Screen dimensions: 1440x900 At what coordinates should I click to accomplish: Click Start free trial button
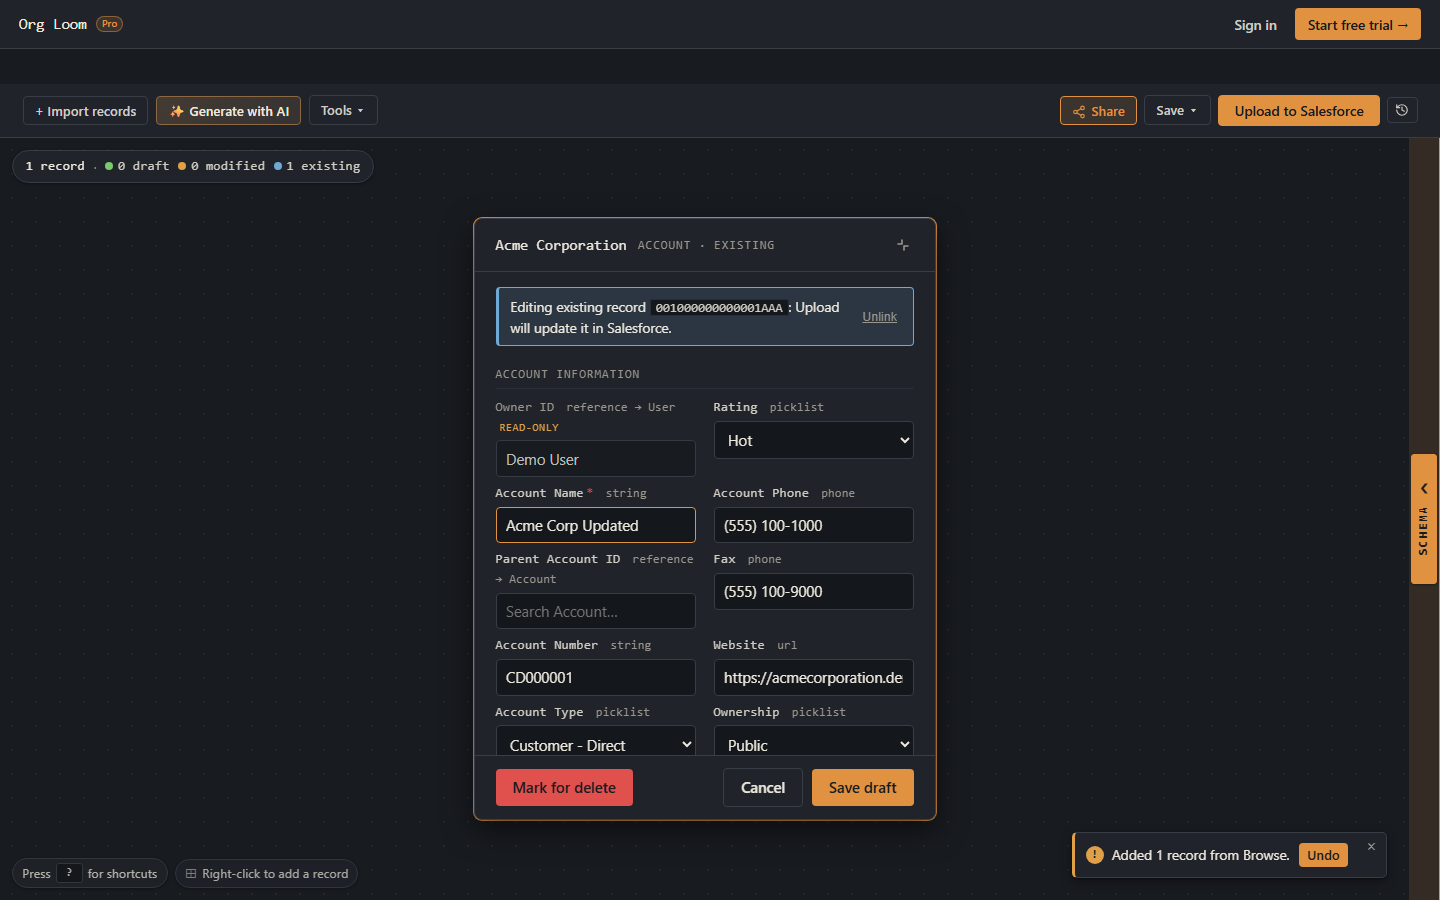coord(1358,25)
